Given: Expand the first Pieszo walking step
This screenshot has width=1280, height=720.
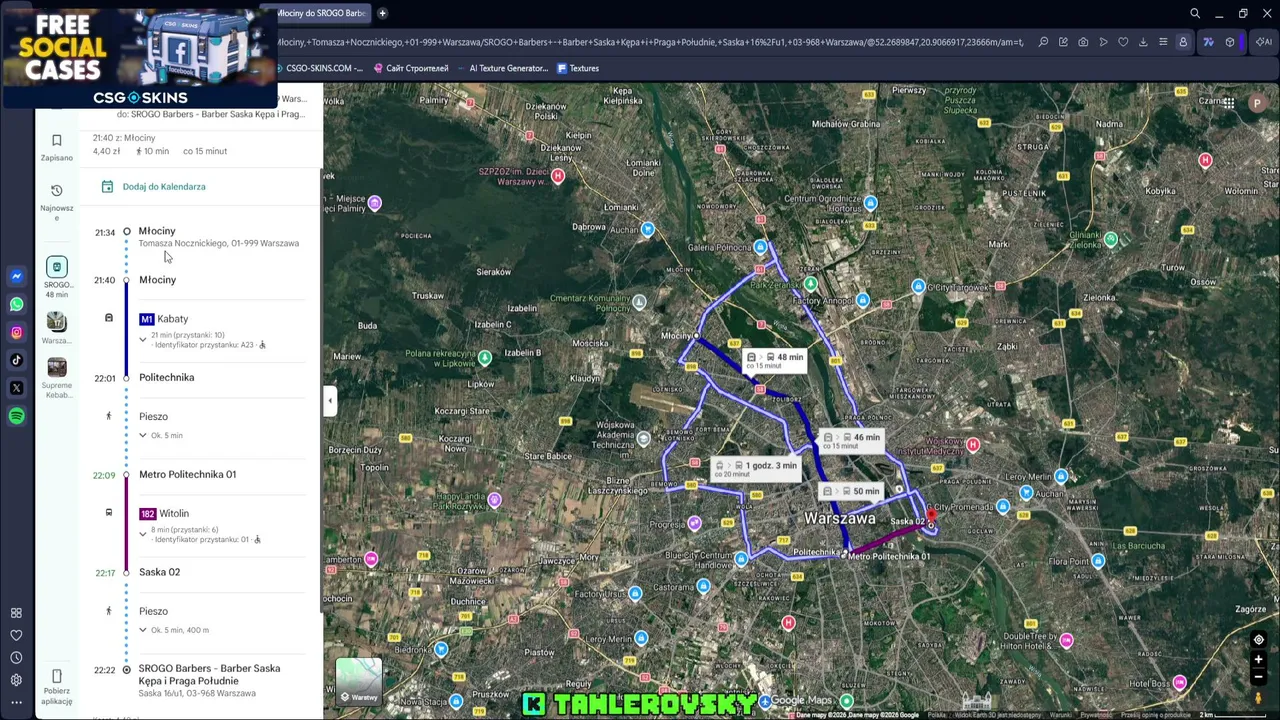Looking at the screenshot, I should coord(143,436).
